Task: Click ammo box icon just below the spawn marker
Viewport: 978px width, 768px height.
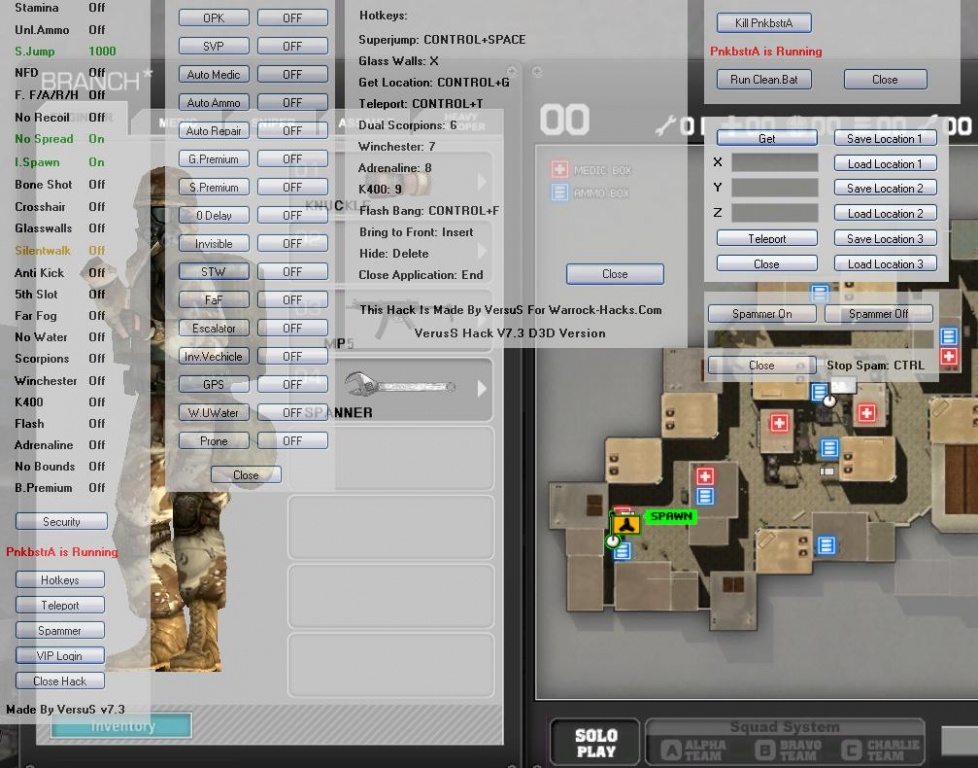Action: (x=622, y=550)
